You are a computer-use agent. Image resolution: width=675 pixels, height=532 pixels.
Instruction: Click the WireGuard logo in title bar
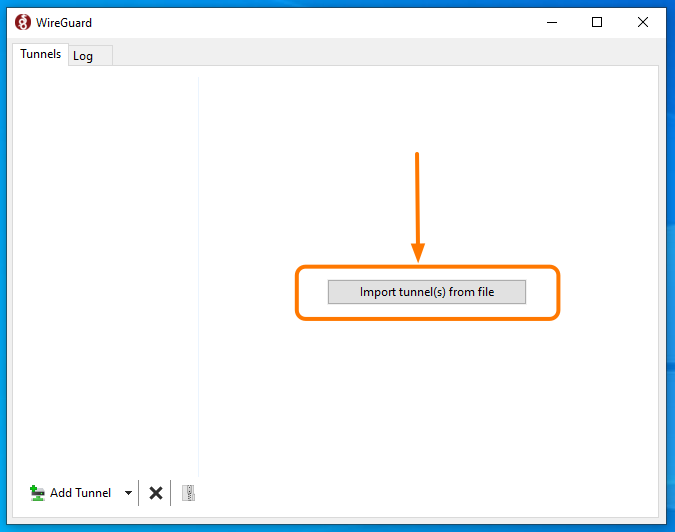[x=23, y=22]
